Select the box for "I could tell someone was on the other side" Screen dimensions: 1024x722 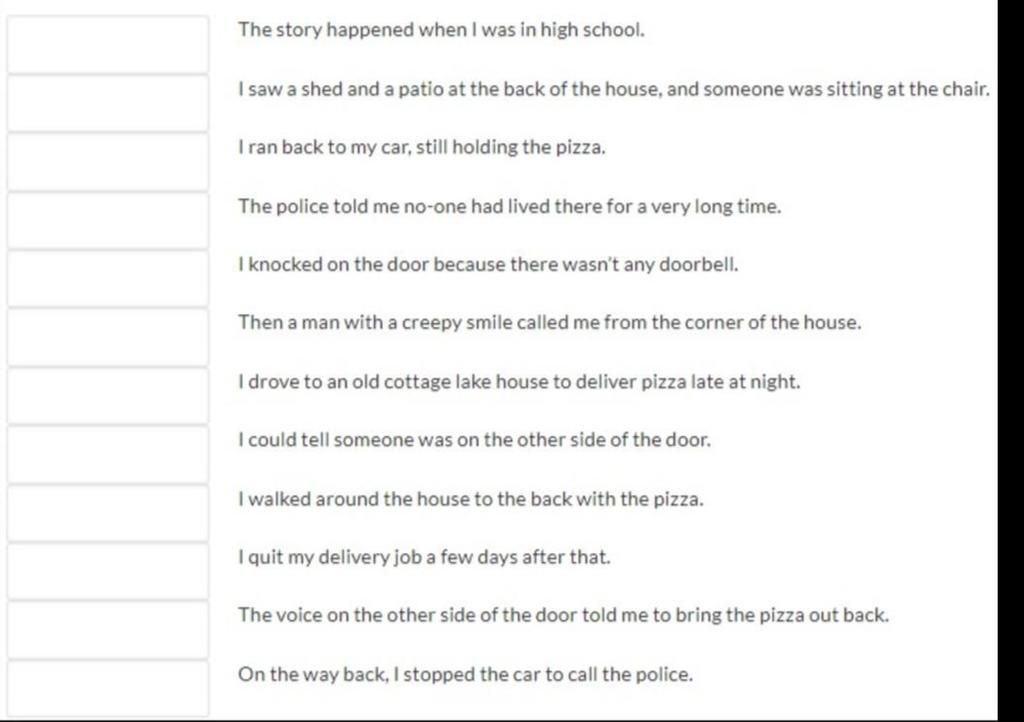108,454
